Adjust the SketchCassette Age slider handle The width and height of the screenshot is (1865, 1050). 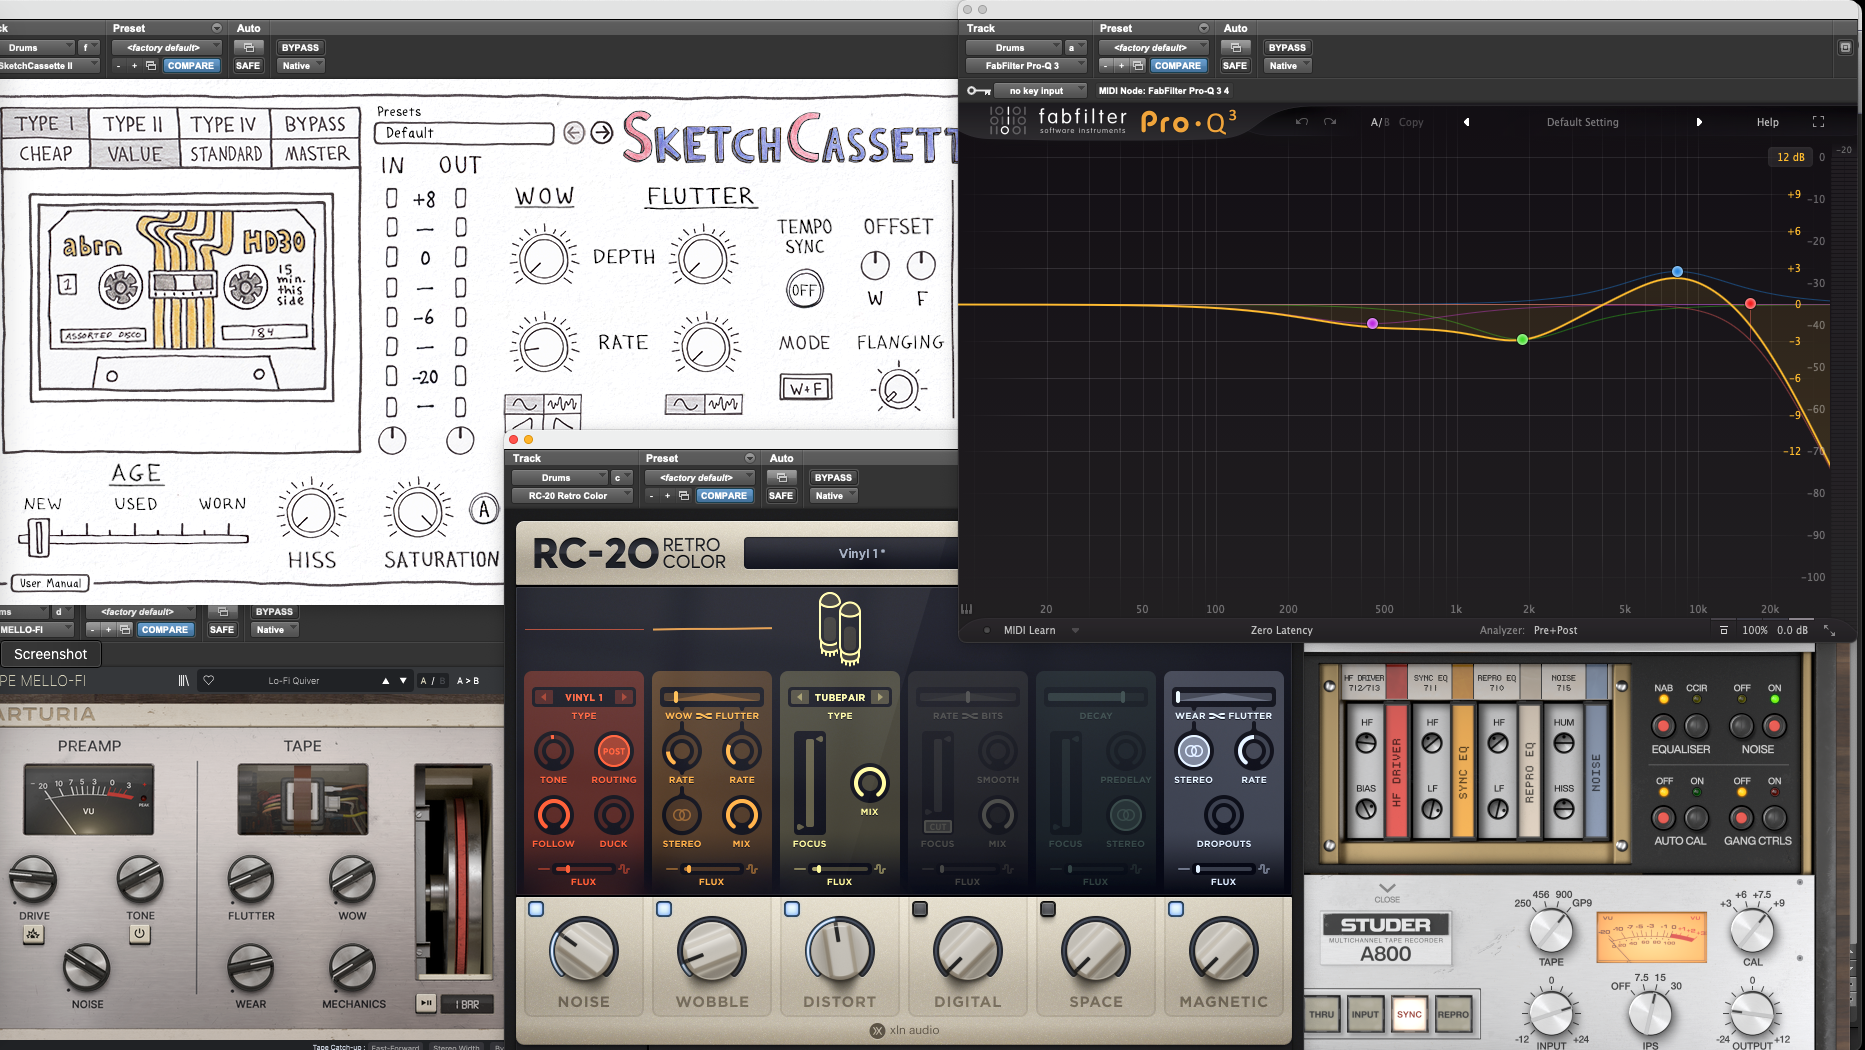tap(38, 538)
